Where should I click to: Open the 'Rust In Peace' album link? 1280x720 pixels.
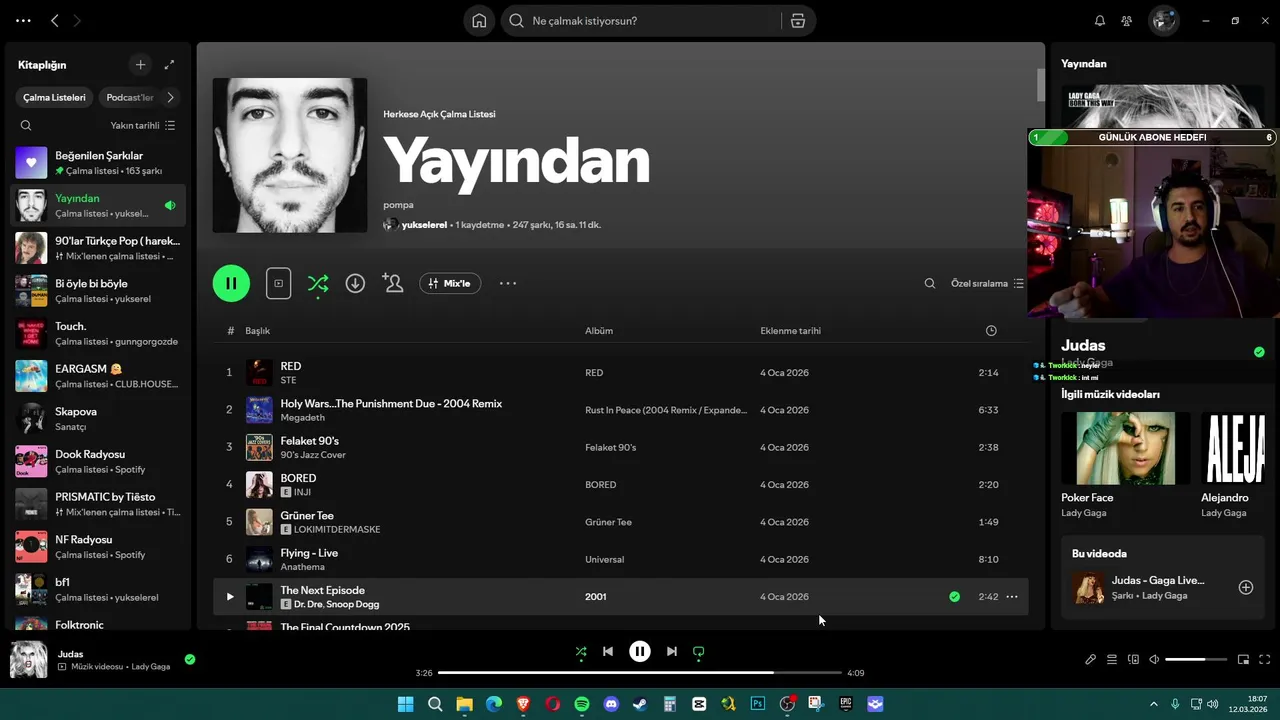(666, 410)
